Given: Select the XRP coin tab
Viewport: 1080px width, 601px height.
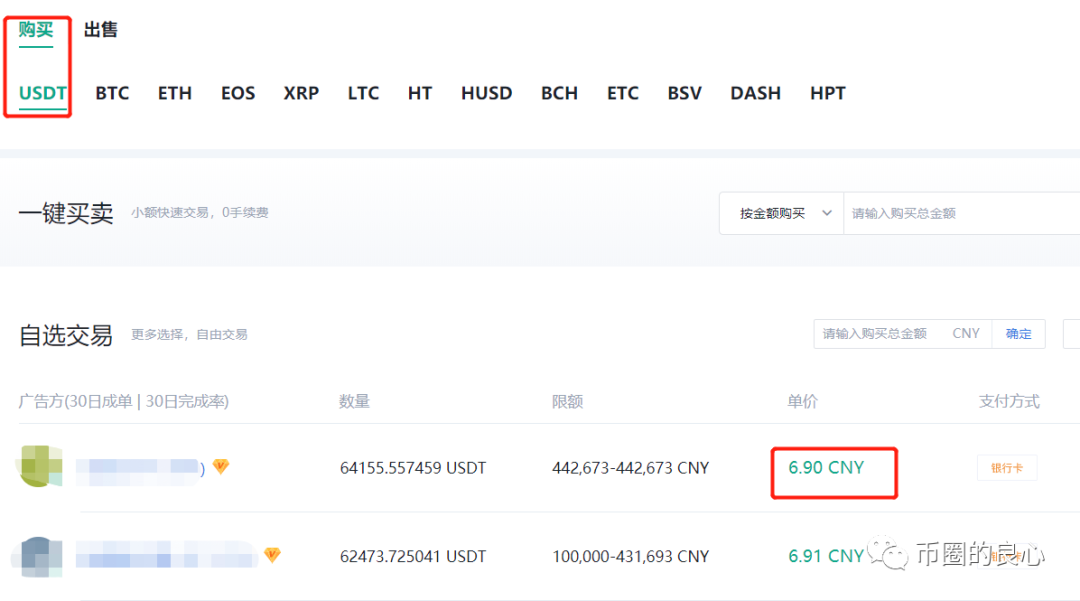Looking at the screenshot, I should click(x=301, y=93).
